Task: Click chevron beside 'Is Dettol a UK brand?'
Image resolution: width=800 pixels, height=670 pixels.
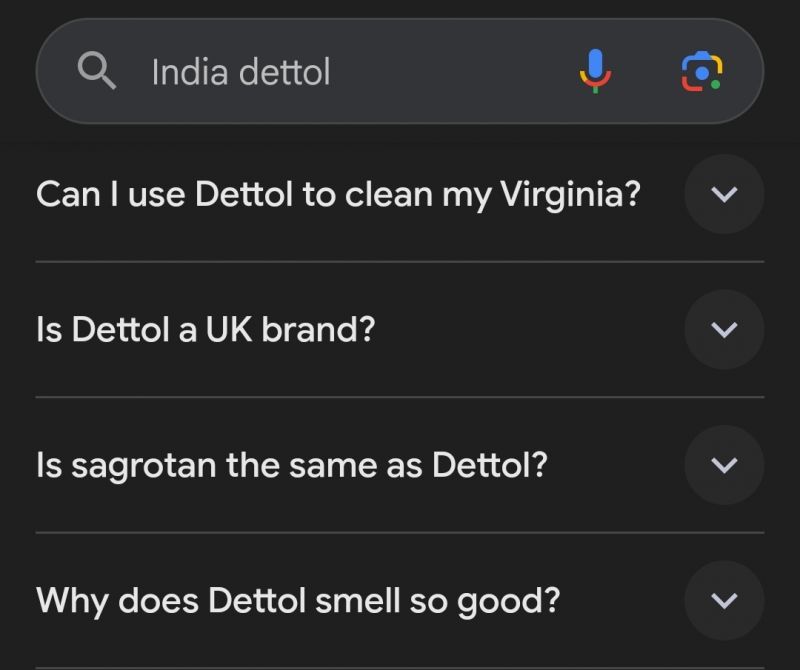Action: pyautogui.click(x=724, y=330)
